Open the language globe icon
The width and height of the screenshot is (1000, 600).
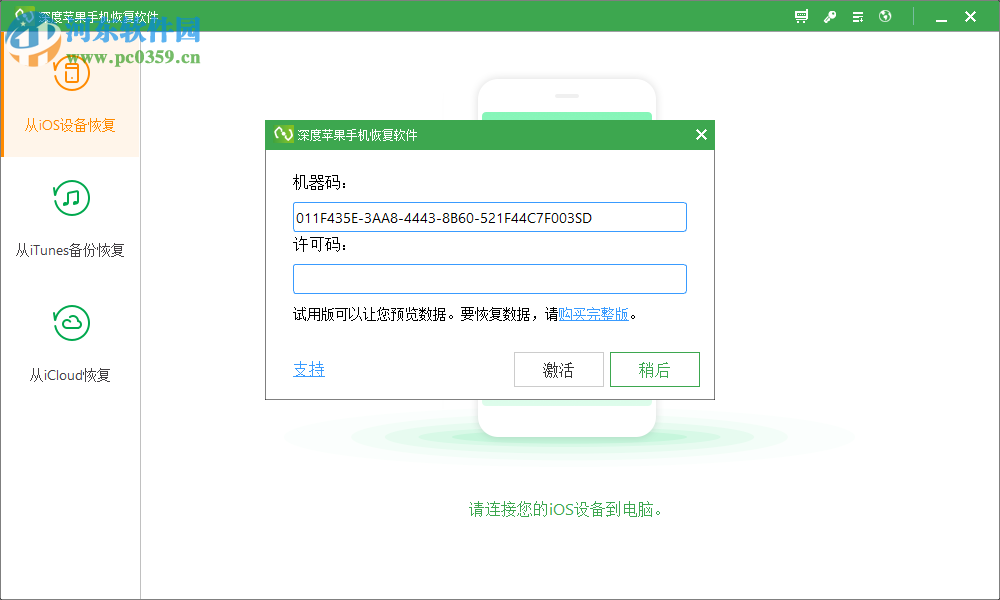tap(885, 16)
